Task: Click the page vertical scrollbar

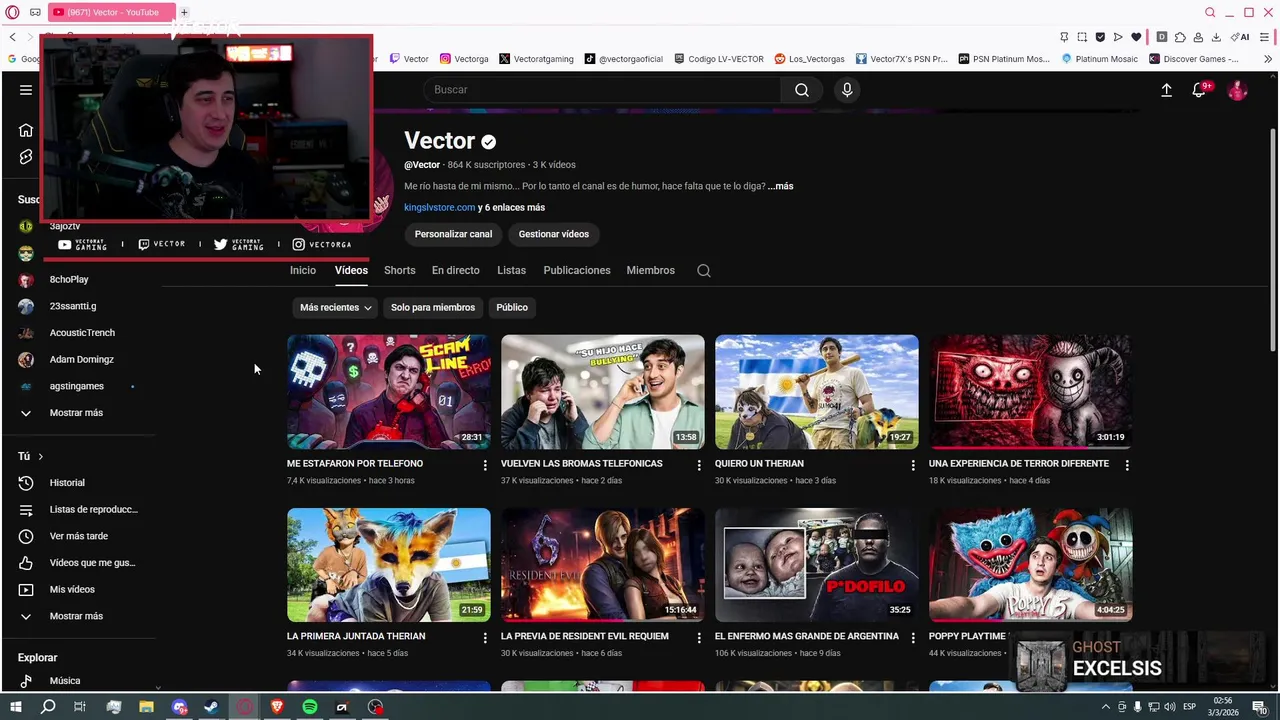Action: [1273, 240]
